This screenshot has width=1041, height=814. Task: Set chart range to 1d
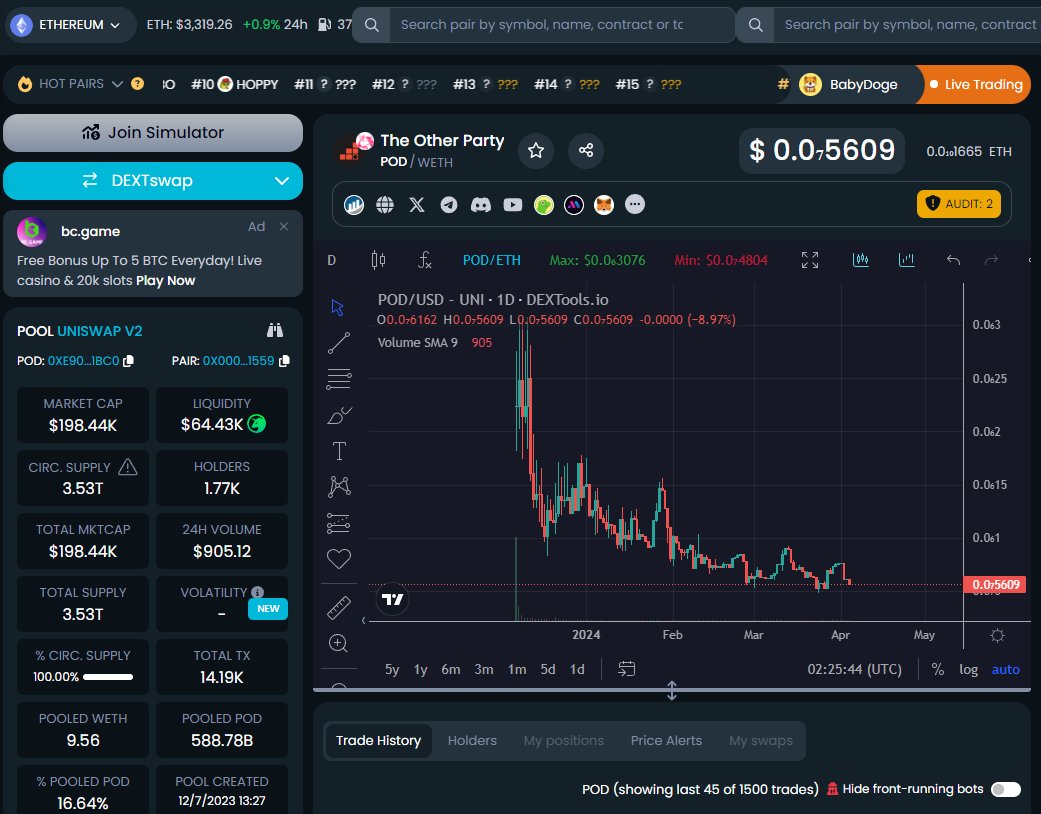pyautogui.click(x=578, y=669)
